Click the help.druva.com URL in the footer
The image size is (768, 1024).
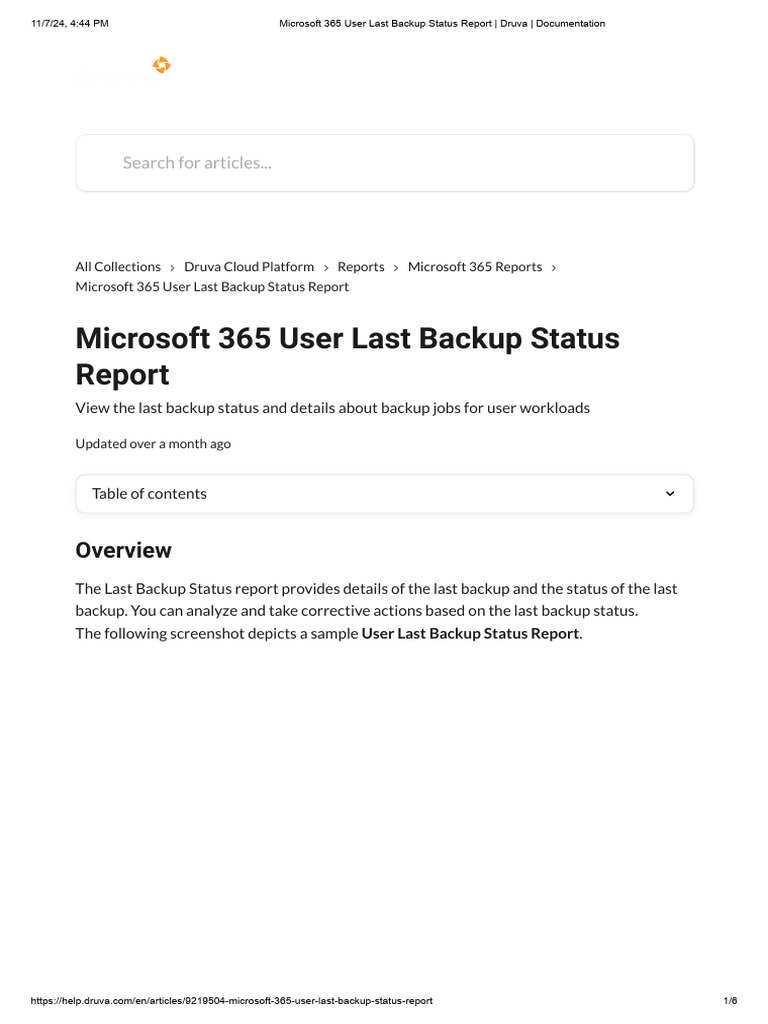(x=232, y=1001)
